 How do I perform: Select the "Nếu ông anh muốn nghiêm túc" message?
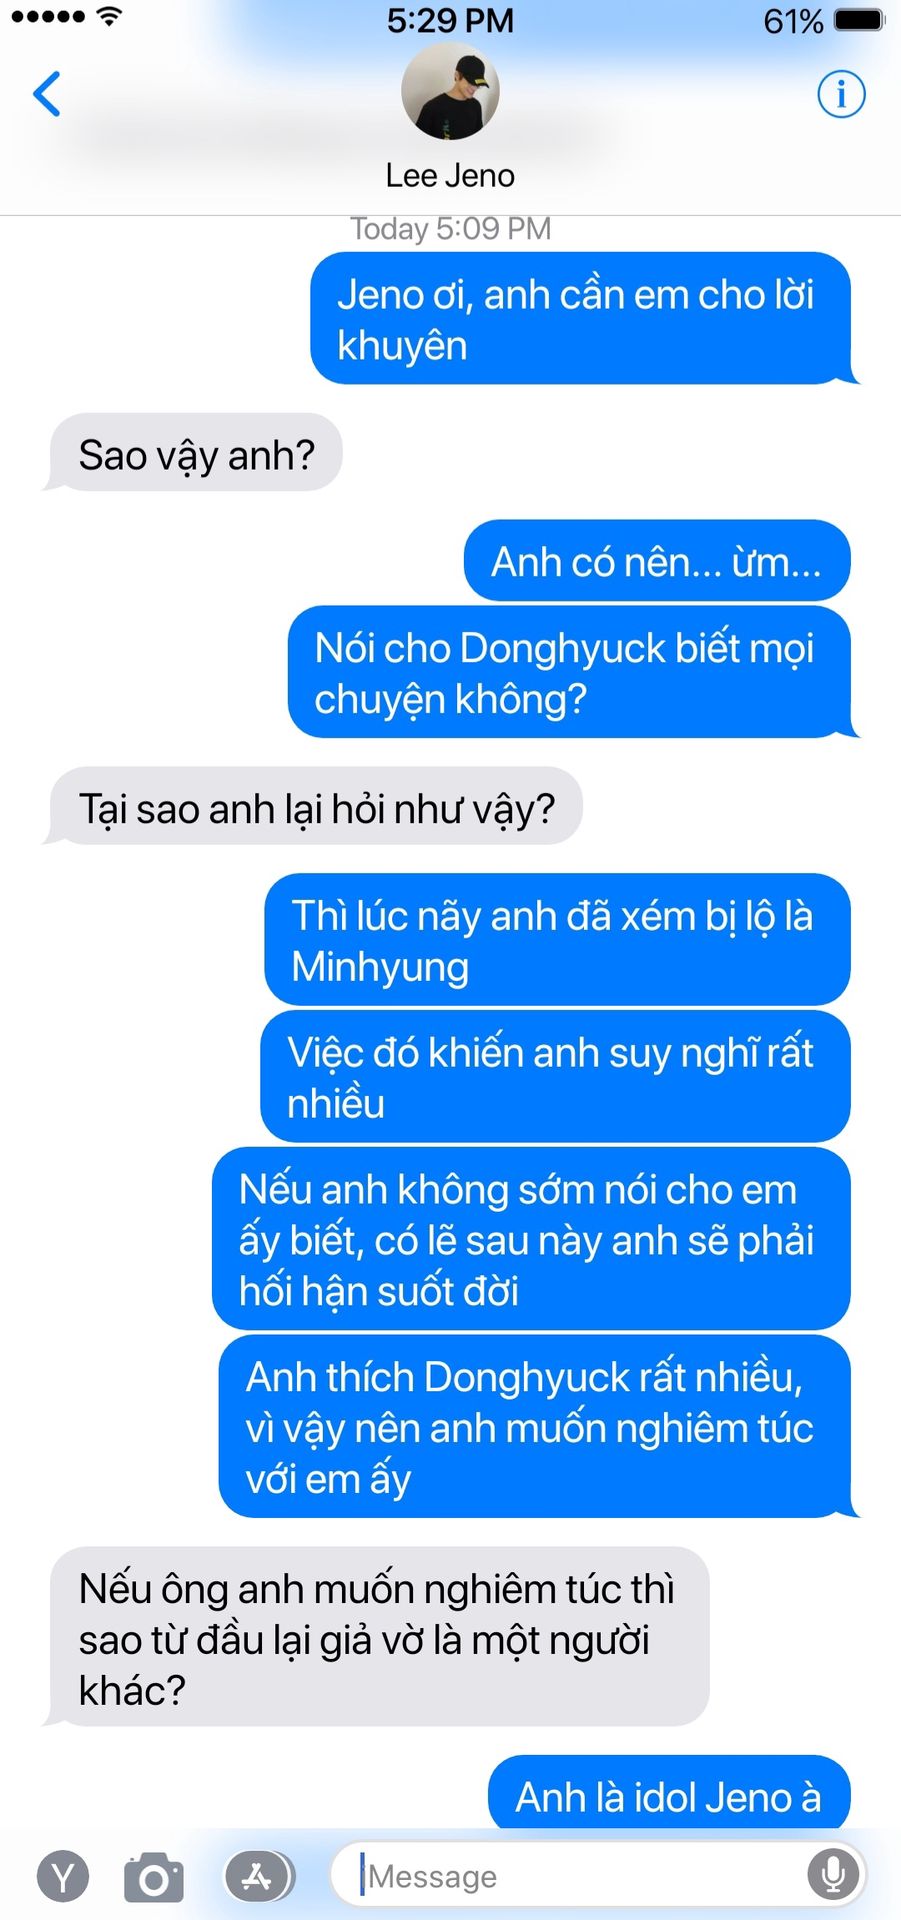tap(378, 1638)
